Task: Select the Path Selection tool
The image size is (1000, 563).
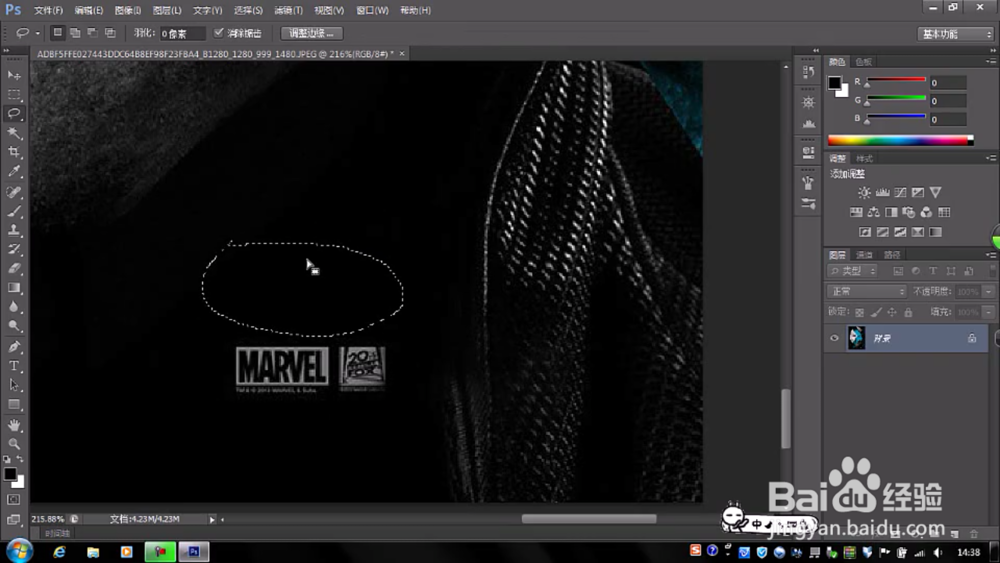Action: [x=14, y=385]
